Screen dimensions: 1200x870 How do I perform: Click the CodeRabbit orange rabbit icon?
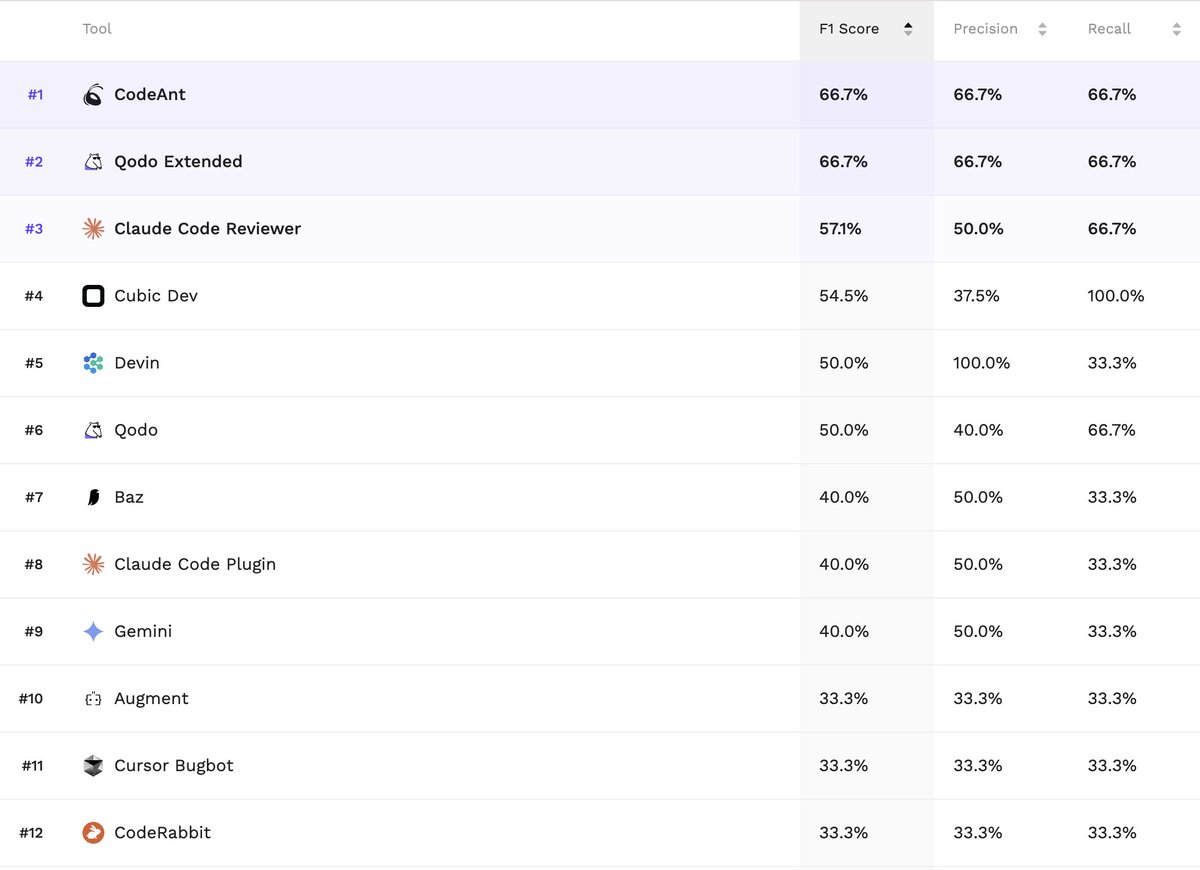(93, 833)
